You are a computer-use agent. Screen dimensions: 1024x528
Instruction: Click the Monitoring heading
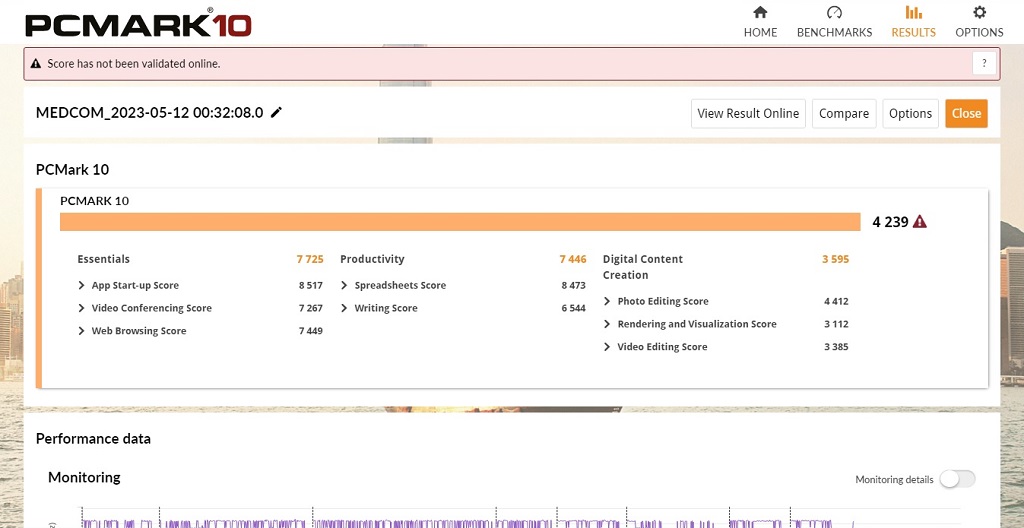(x=84, y=478)
